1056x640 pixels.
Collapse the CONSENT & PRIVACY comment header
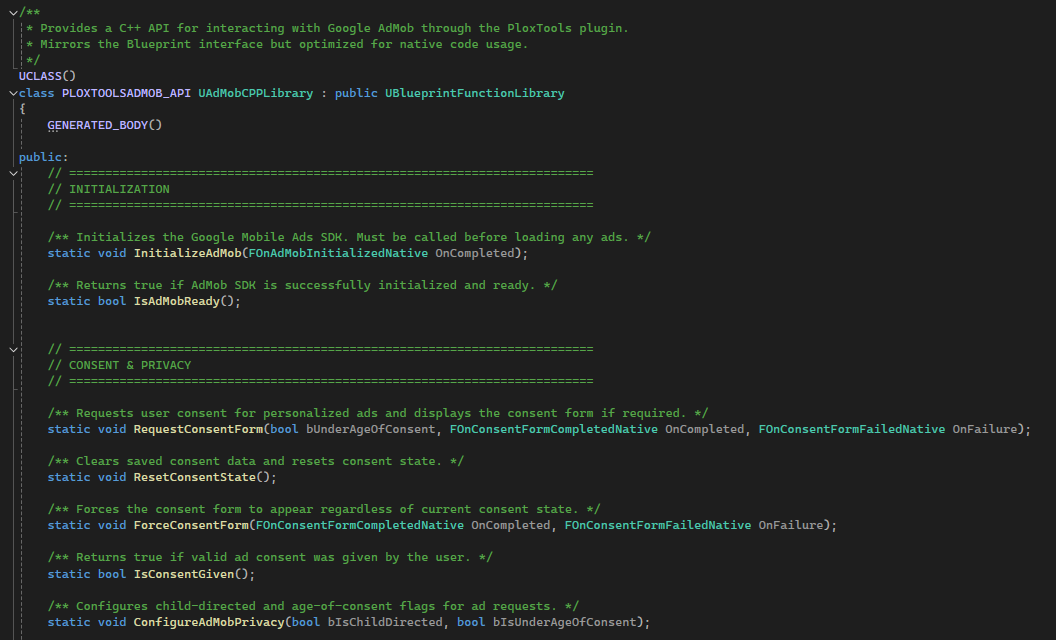(x=13, y=349)
